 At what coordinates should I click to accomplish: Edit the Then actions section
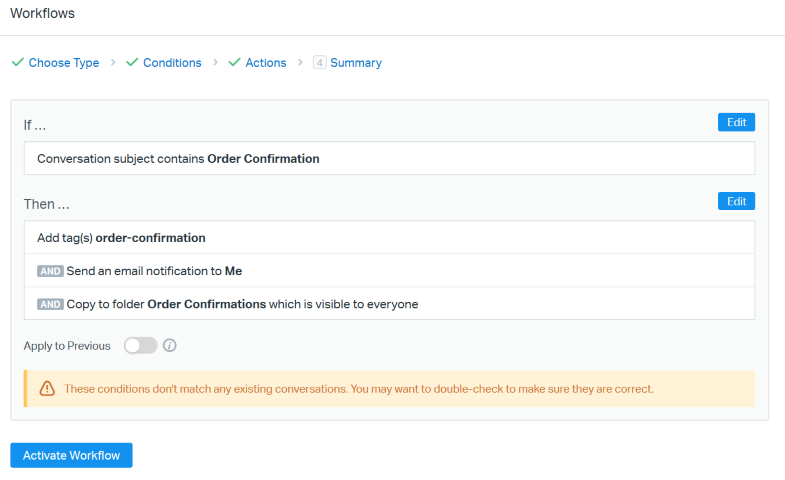(x=736, y=201)
